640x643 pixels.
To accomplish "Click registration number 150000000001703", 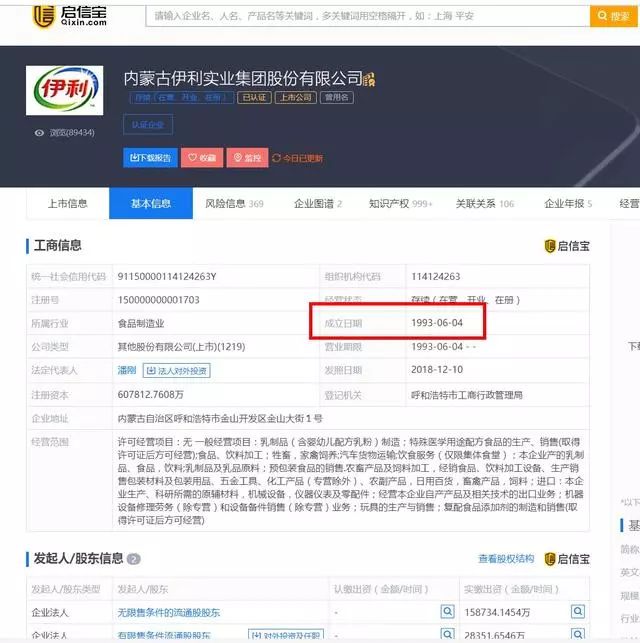I will click(159, 300).
